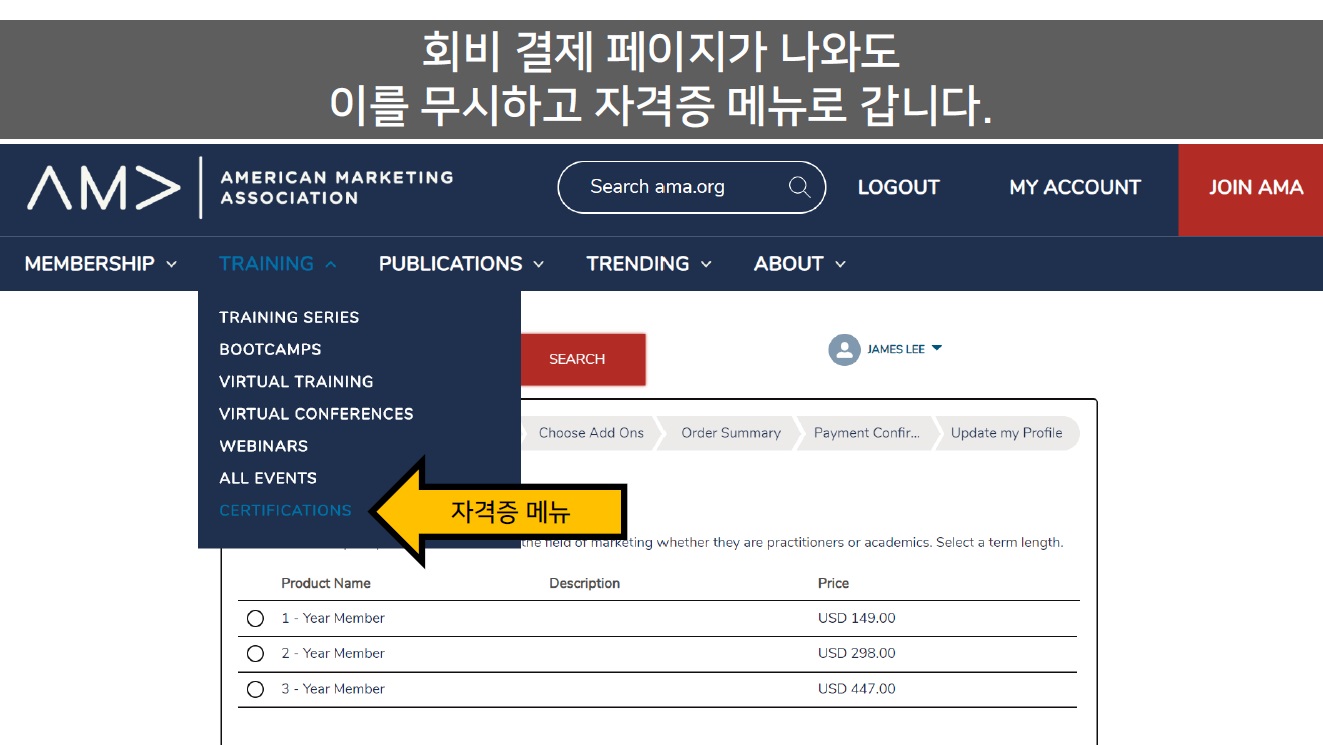Click the Price column header
The height and width of the screenshot is (745, 1323).
click(x=833, y=583)
